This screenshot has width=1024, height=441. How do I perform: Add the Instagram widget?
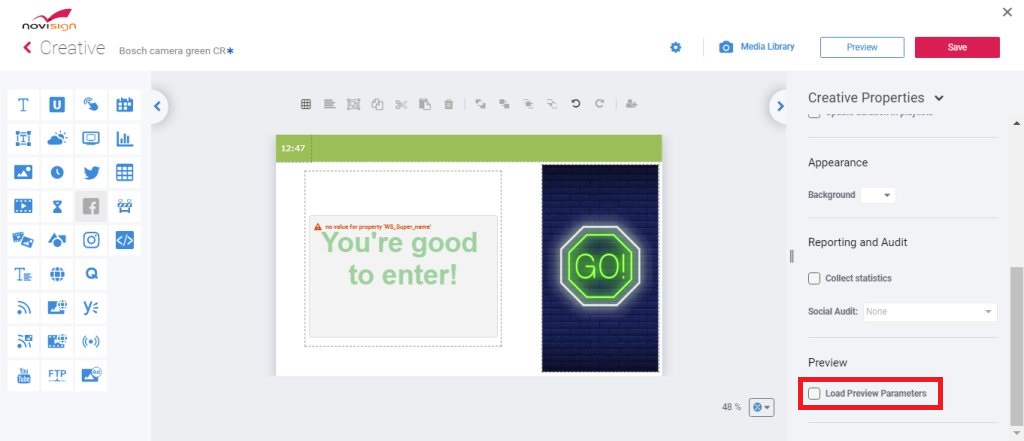point(91,240)
